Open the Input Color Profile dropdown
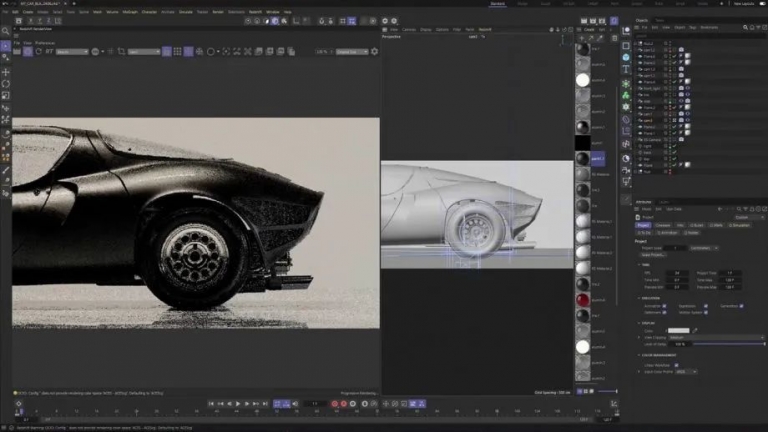The height and width of the screenshot is (432, 768). pos(686,371)
